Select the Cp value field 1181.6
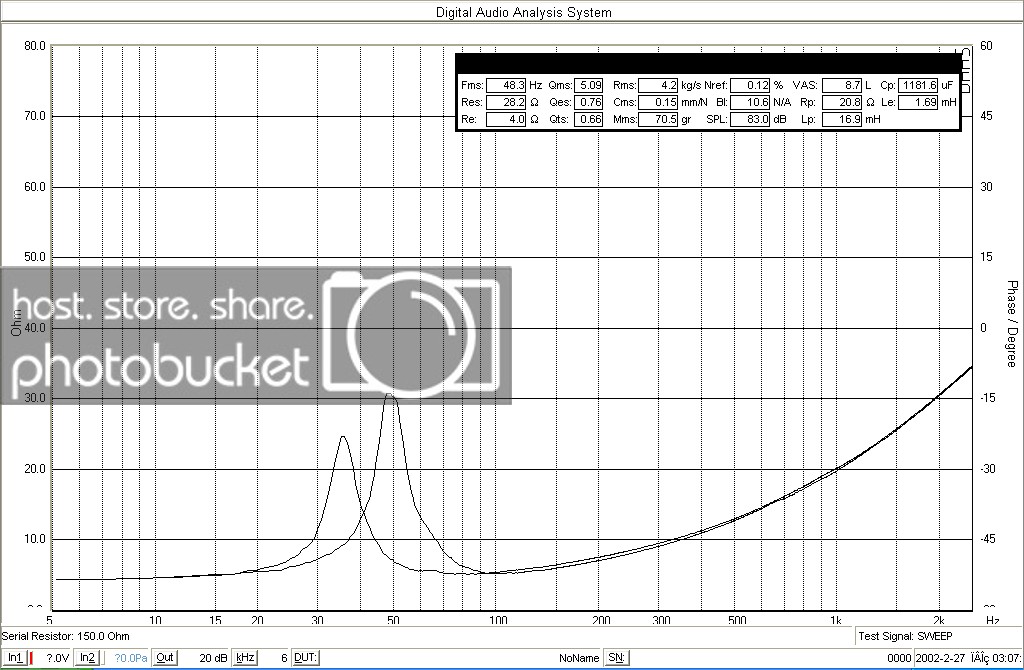The image size is (1024, 670). click(x=918, y=86)
